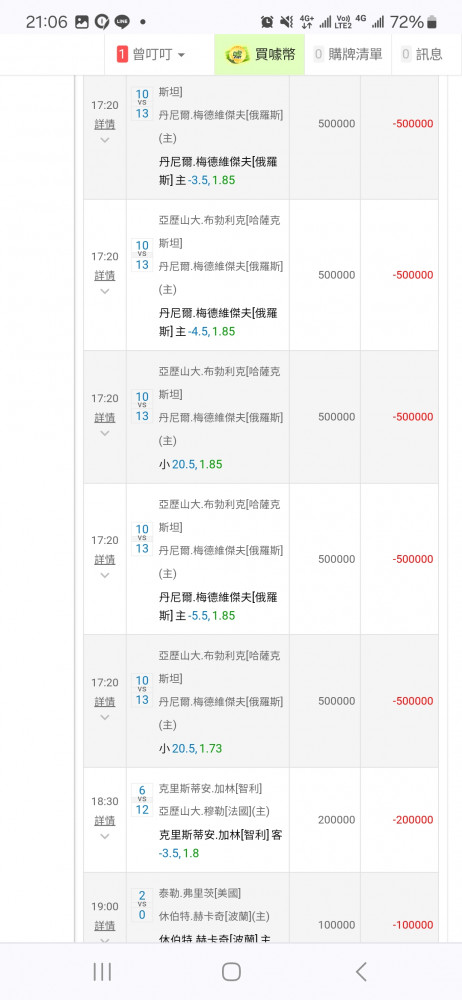
Task: Open 詳情 for the 小 20.5, 1.73 bet
Action: point(105,702)
